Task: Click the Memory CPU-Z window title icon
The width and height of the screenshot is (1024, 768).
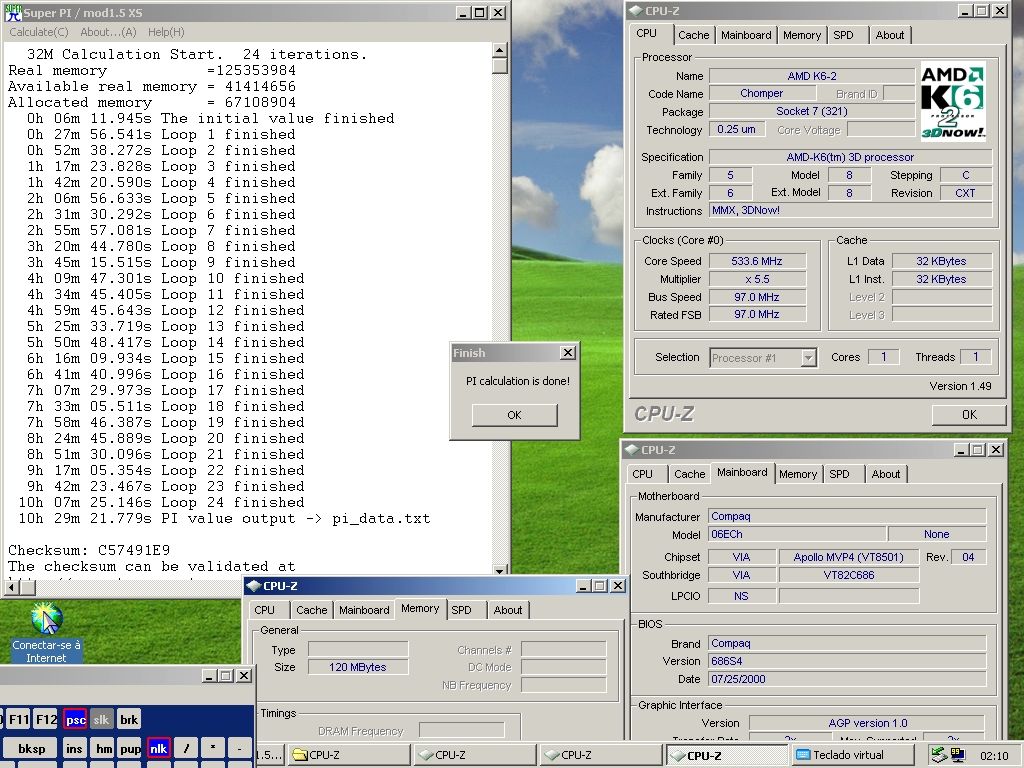Action: (253, 586)
